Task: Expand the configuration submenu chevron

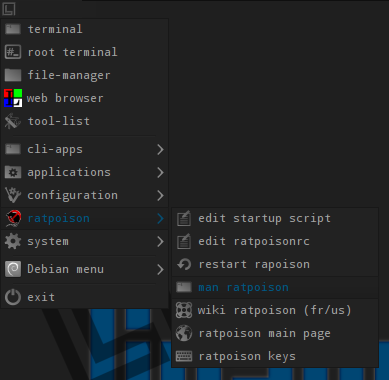Action: [160, 196]
